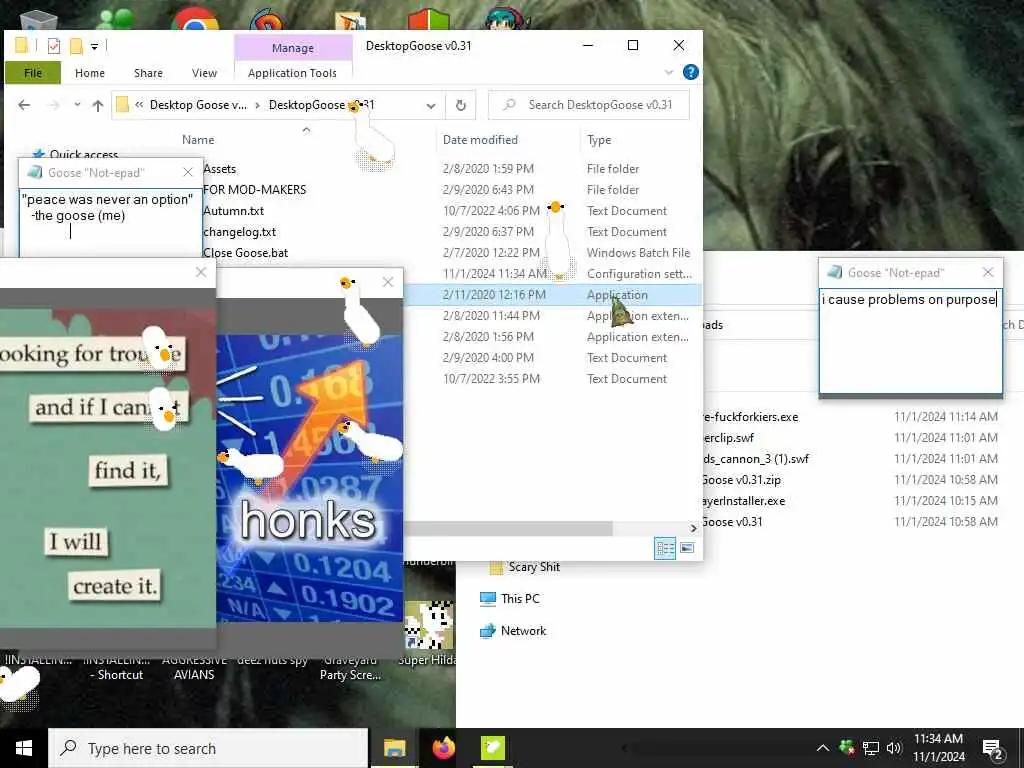This screenshot has width=1024, height=768.
Task: Click the 'I will create it' meme image
Action: click(x=108, y=469)
